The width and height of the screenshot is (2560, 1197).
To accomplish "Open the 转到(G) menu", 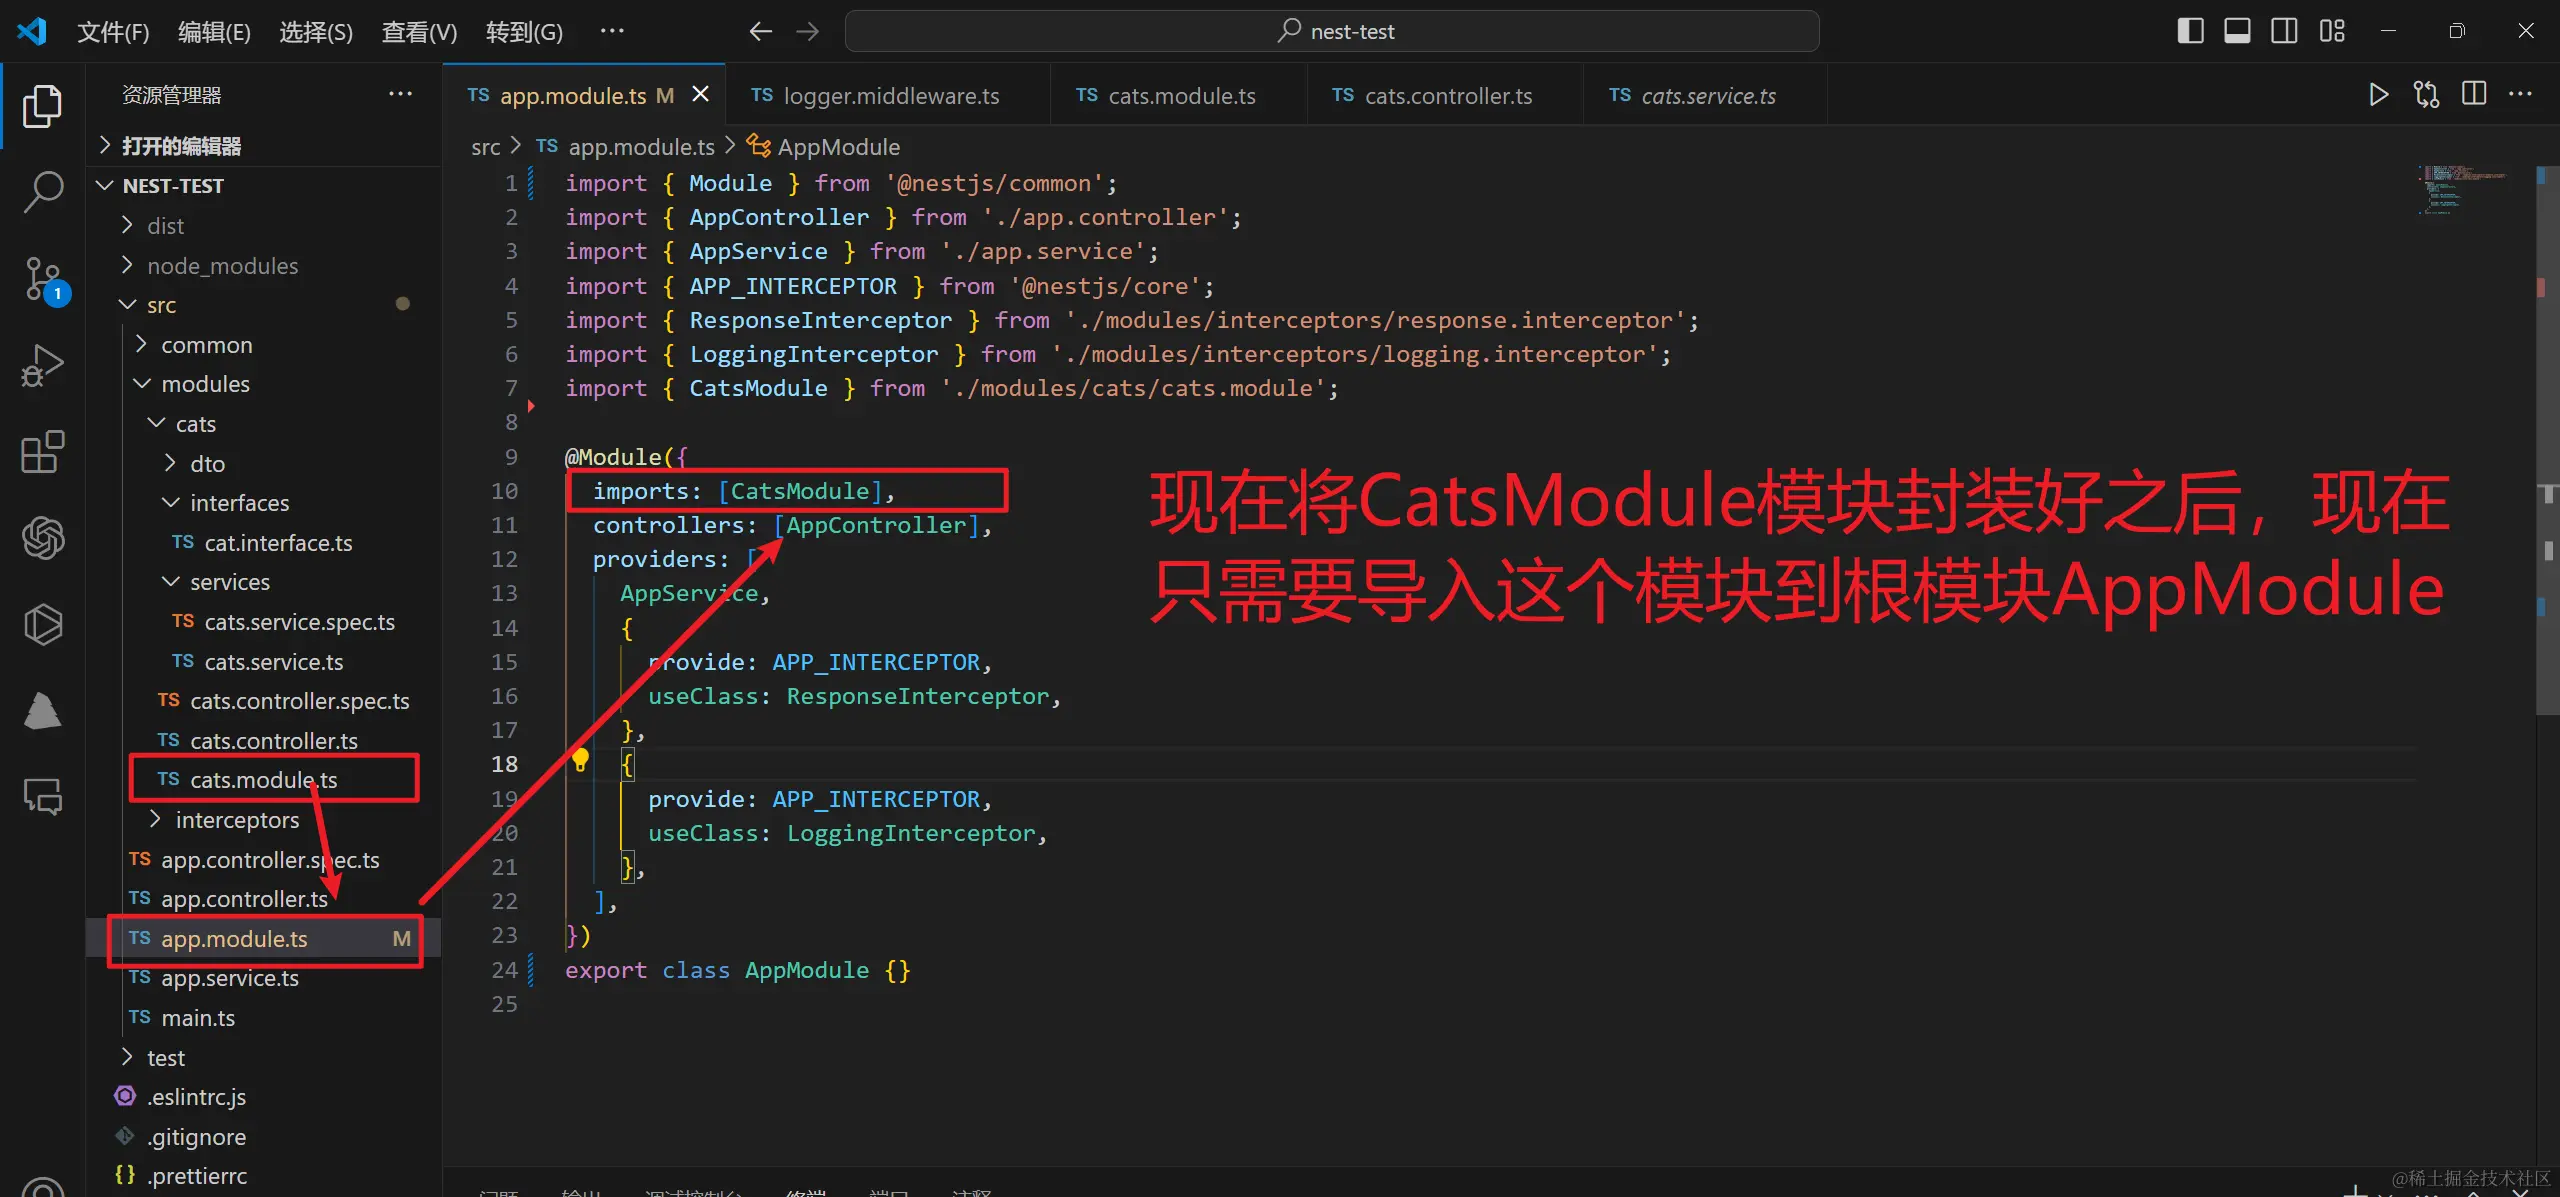I will 524,32.
